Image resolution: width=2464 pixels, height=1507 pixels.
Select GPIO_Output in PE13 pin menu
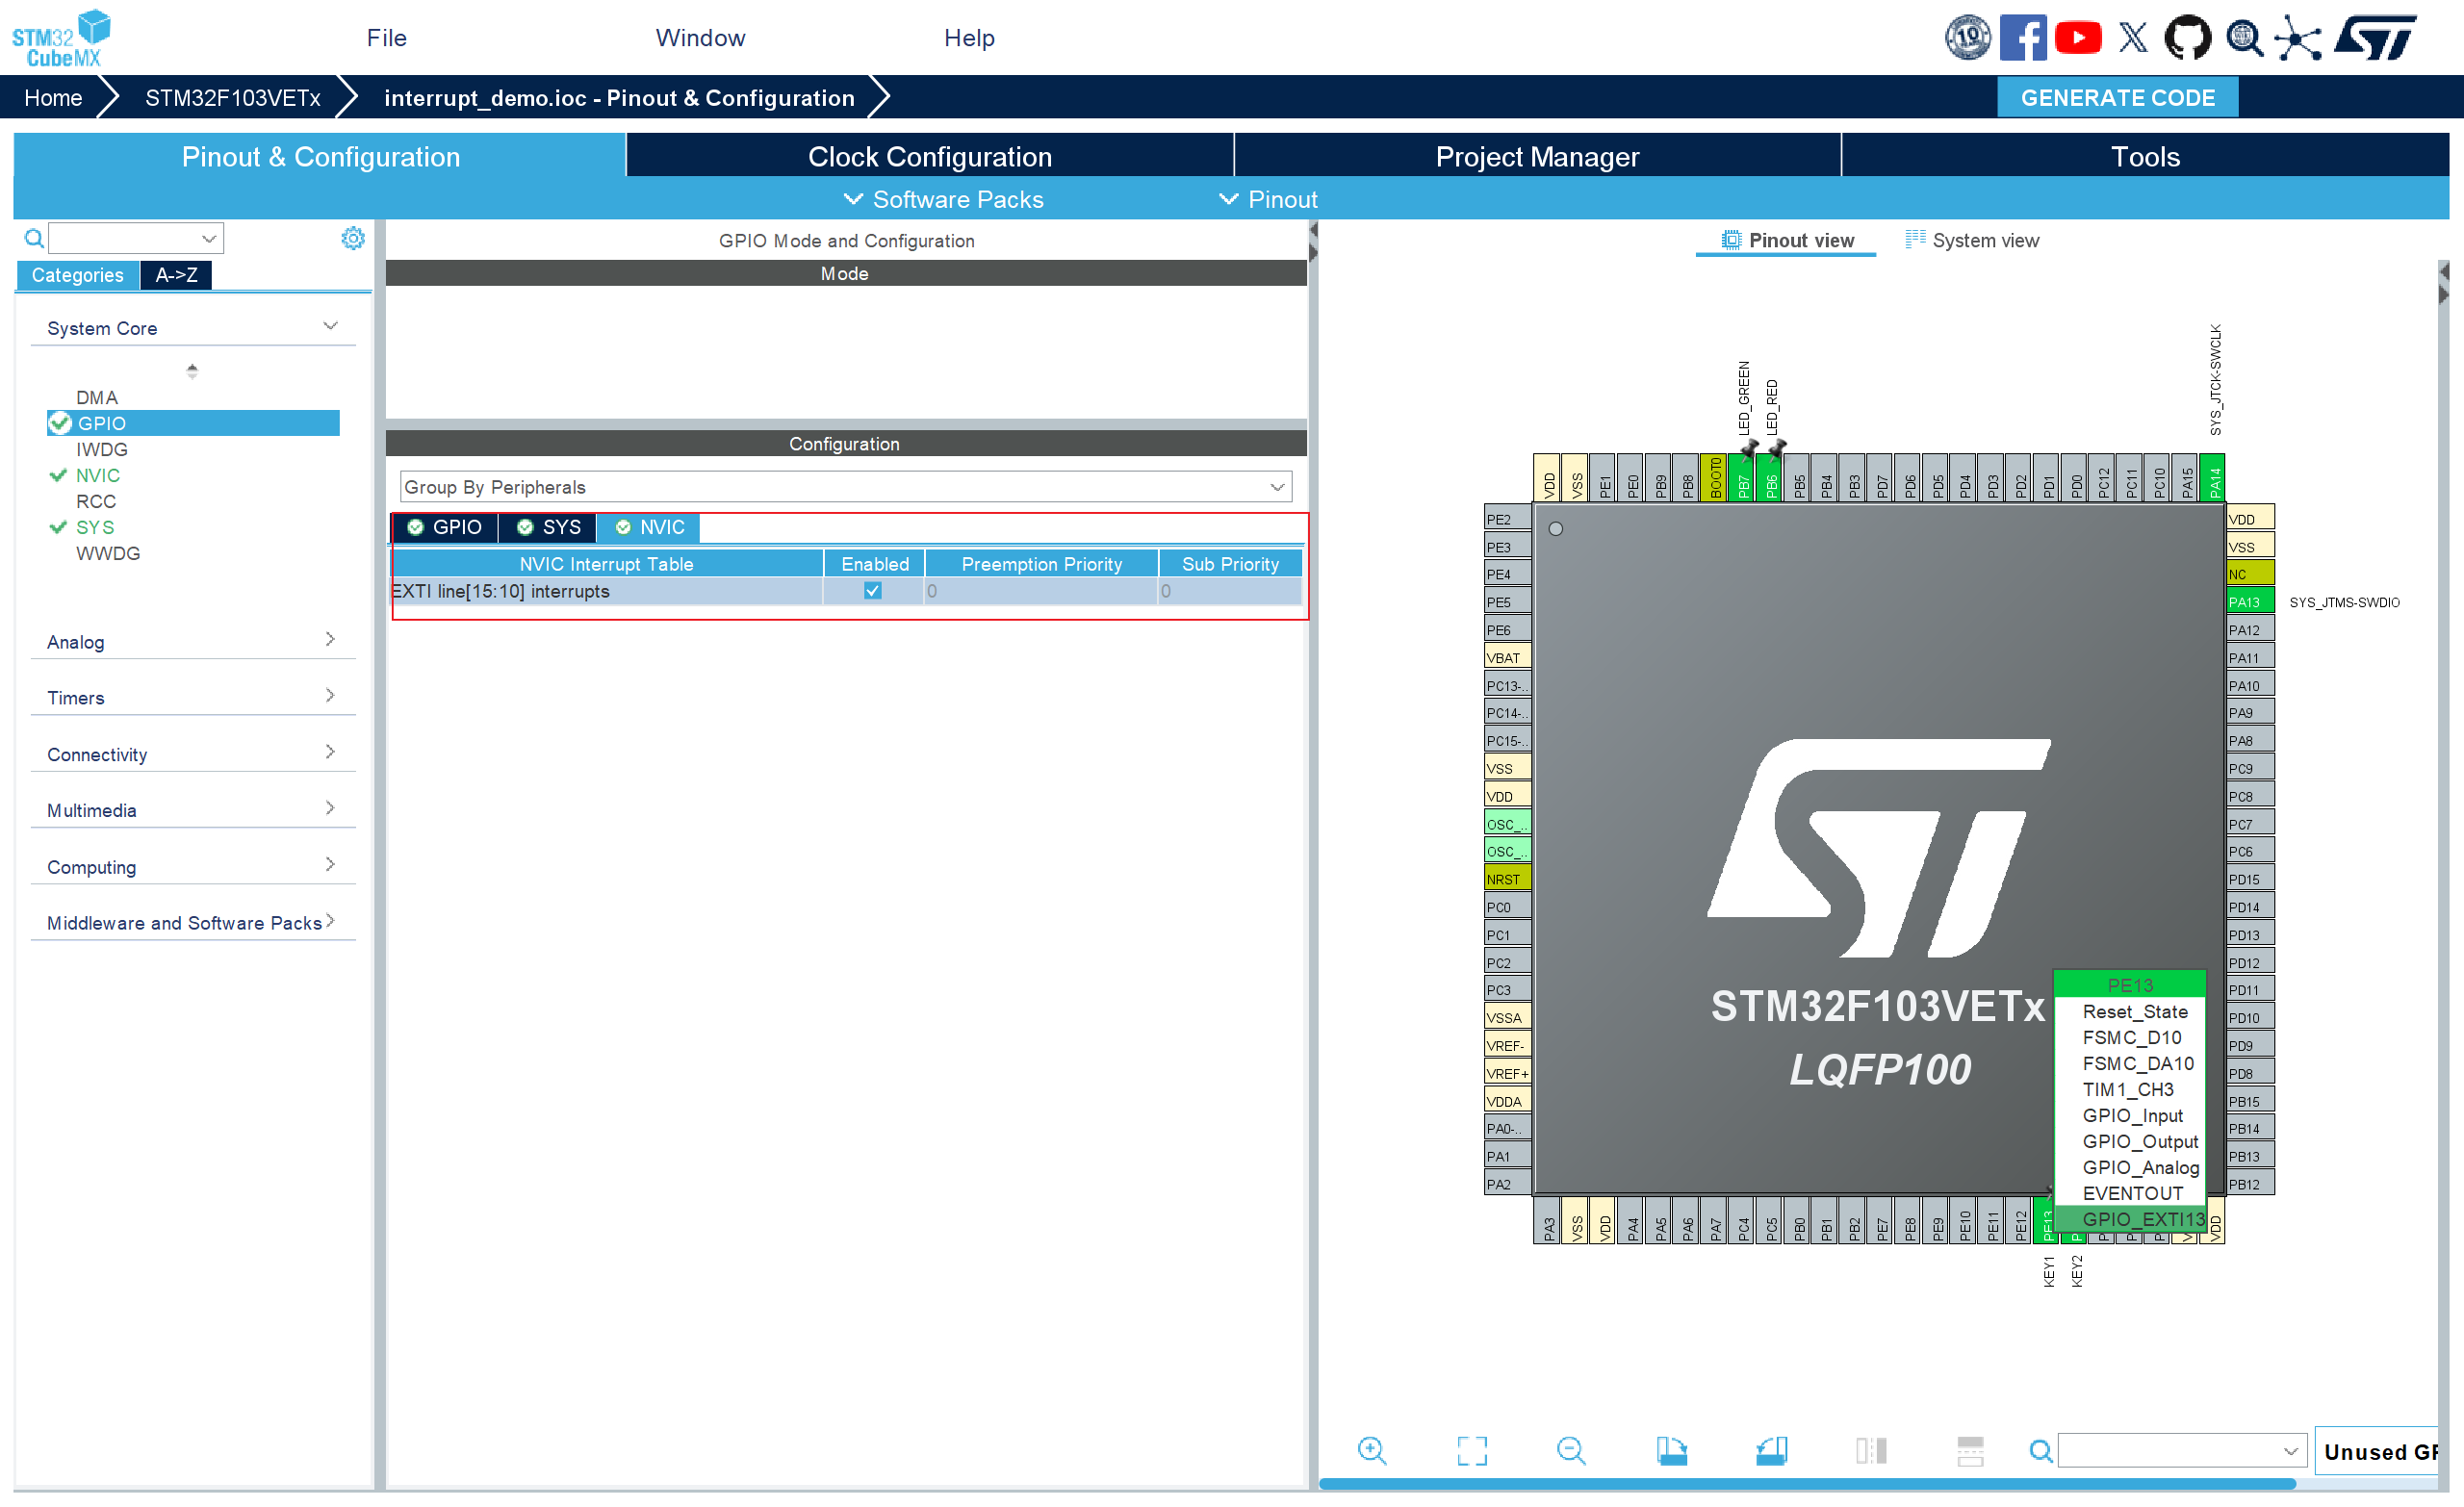(2139, 1141)
